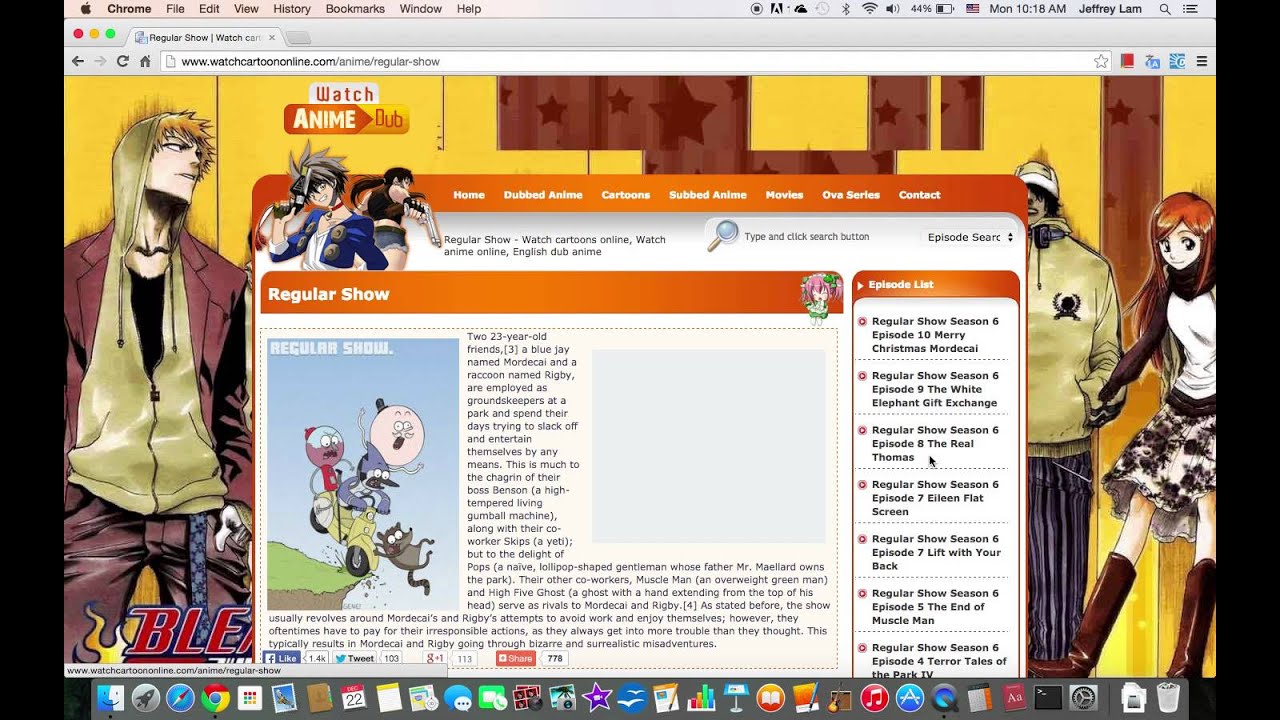This screenshot has height=720, width=1280.
Task: Click the Chrome icon in the Dock
Action: pyautogui.click(x=215, y=698)
